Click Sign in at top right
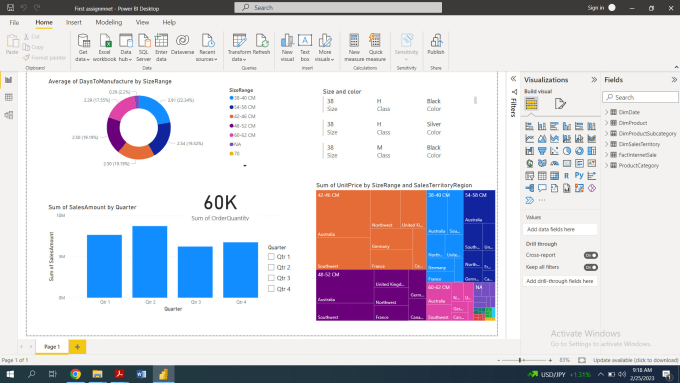This screenshot has height=383, width=680. point(595,8)
